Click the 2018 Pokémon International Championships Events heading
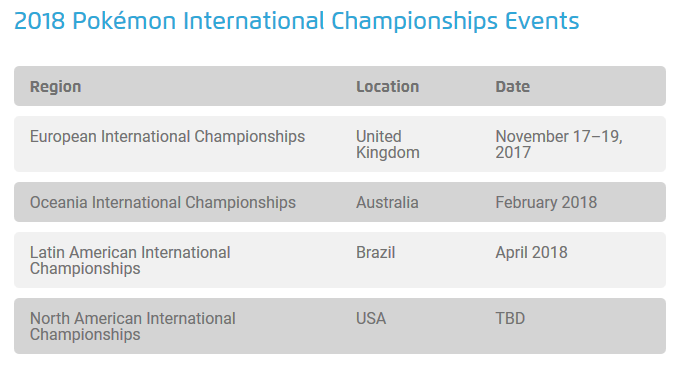 pos(297,22)
